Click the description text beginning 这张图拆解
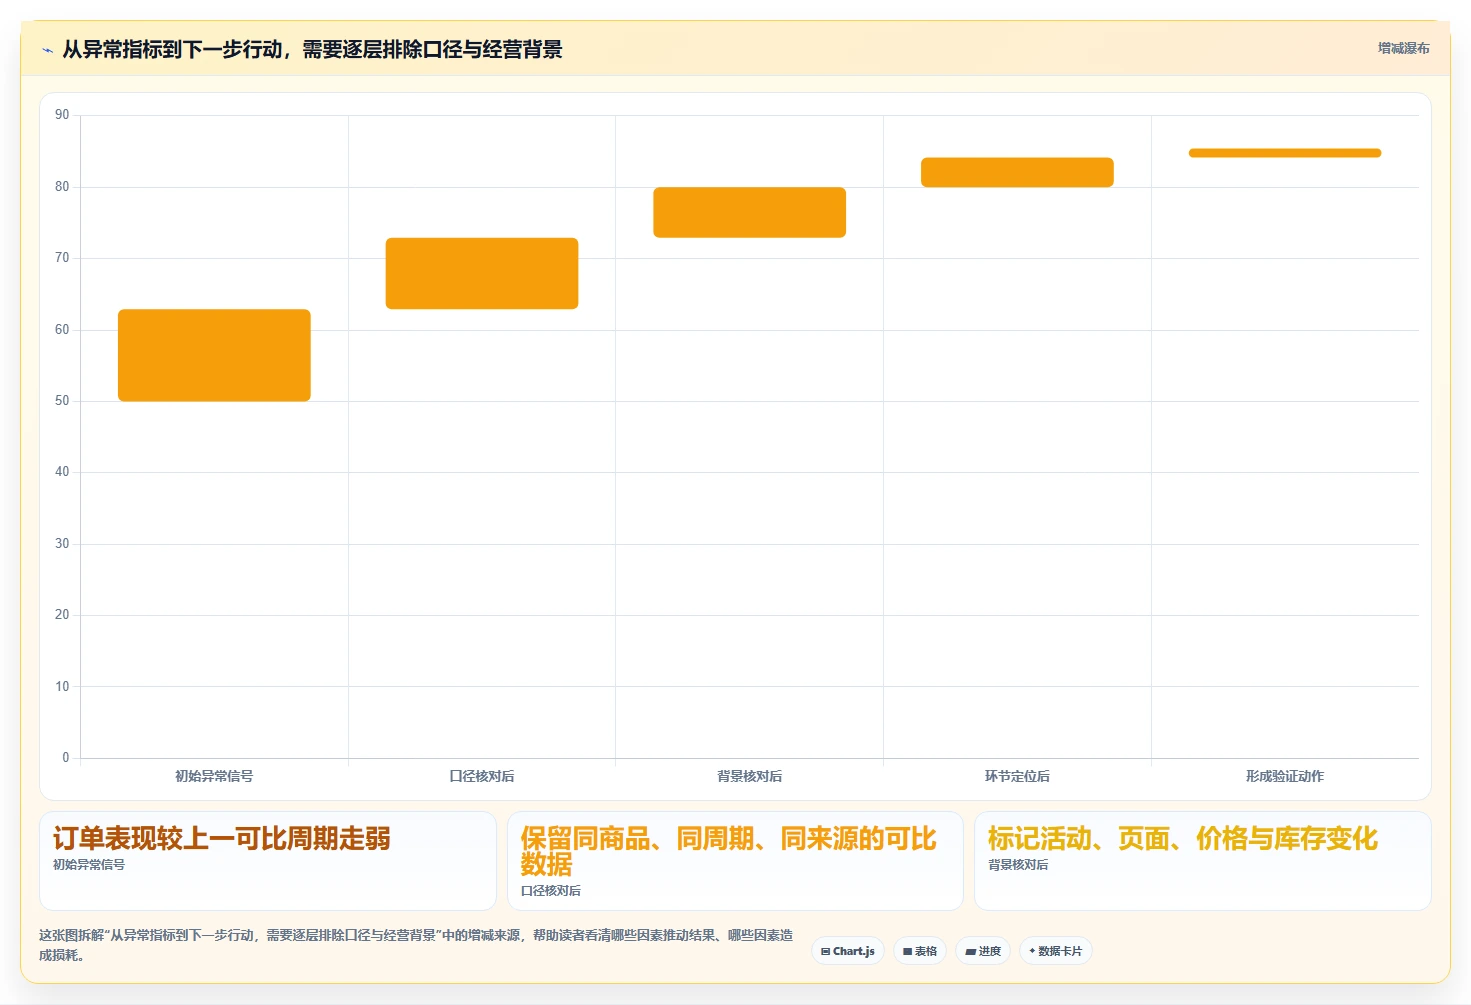The height and width of the screenshot is (1005, 1471). click(x=416, y=945)
